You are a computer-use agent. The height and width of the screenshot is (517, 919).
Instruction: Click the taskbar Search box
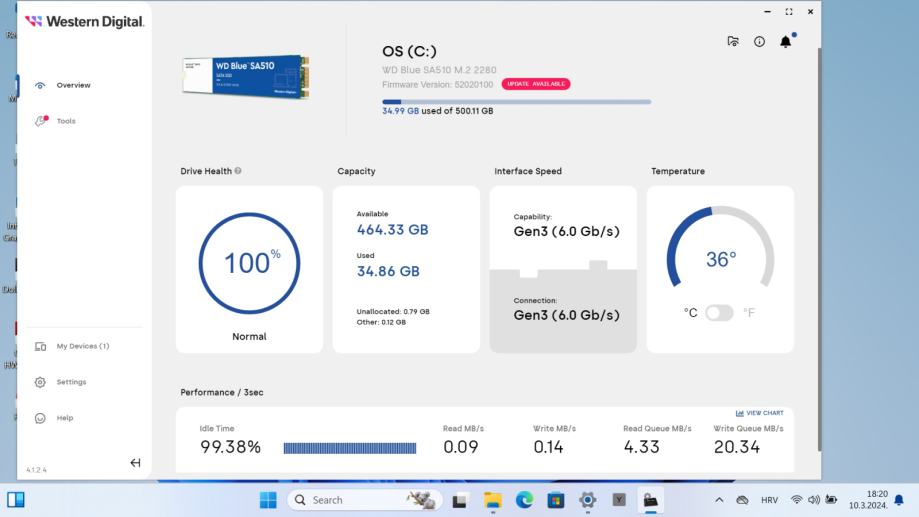[x=347, y=500]
